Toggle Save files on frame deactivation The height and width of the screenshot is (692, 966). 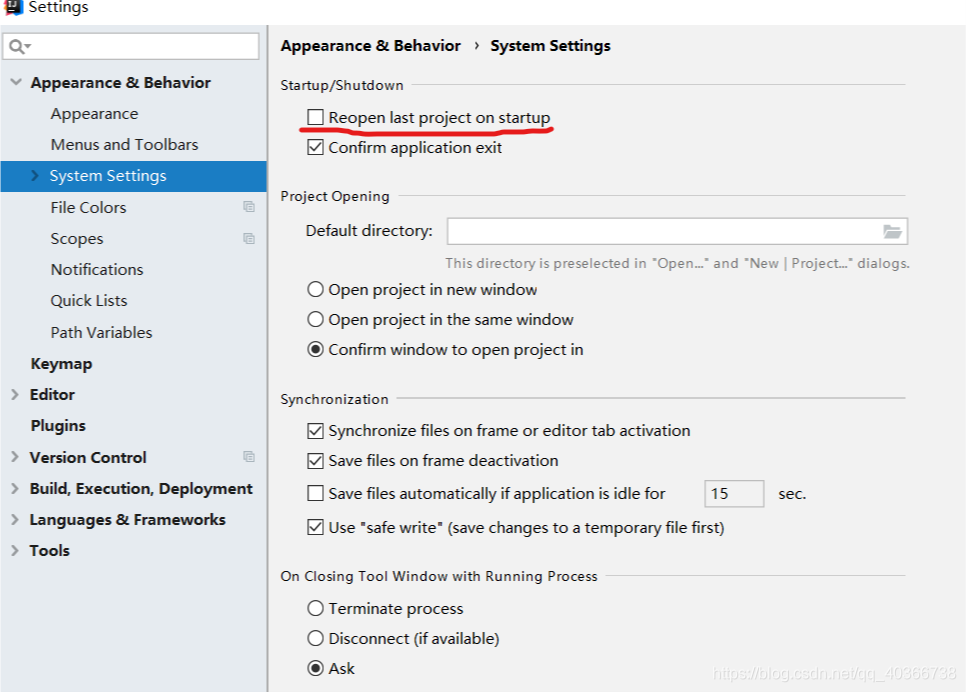(x=316, y=461)
